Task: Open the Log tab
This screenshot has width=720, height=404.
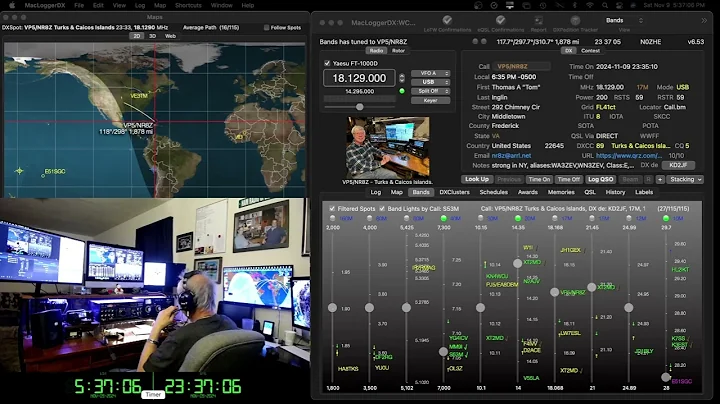Action: 376,192
